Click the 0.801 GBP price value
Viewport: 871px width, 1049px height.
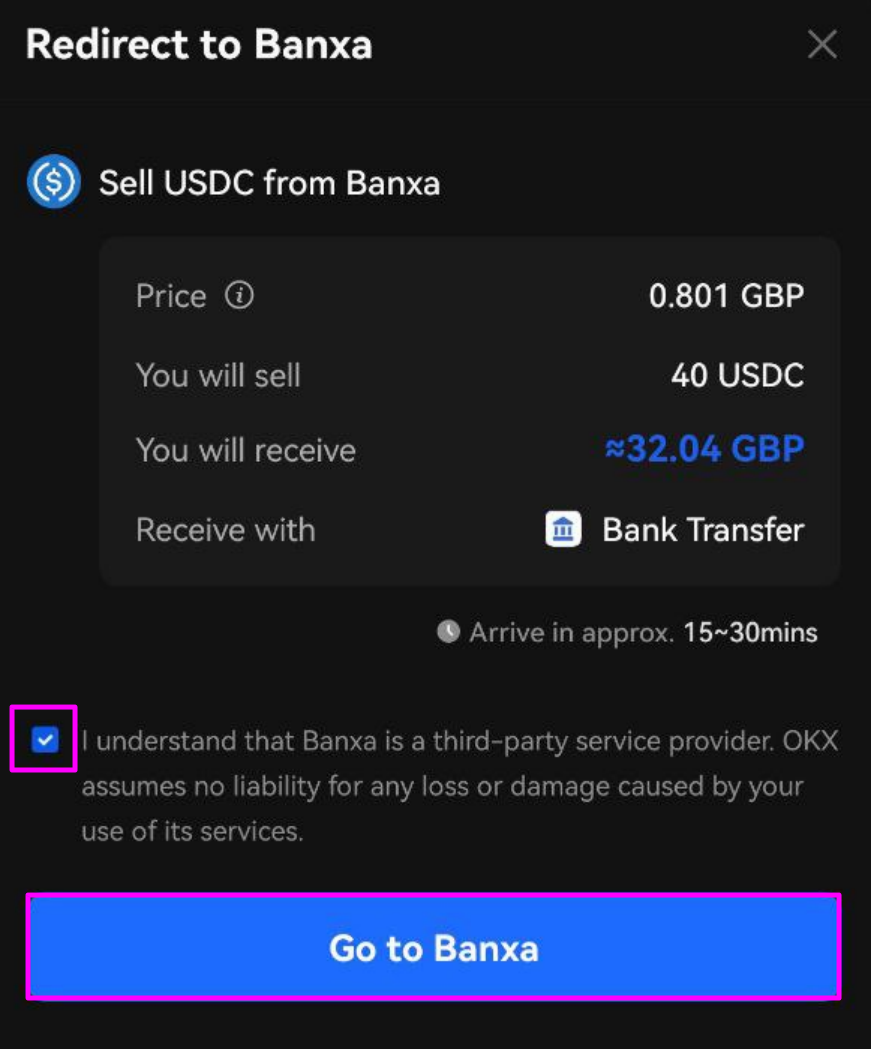tap(727, 296)
